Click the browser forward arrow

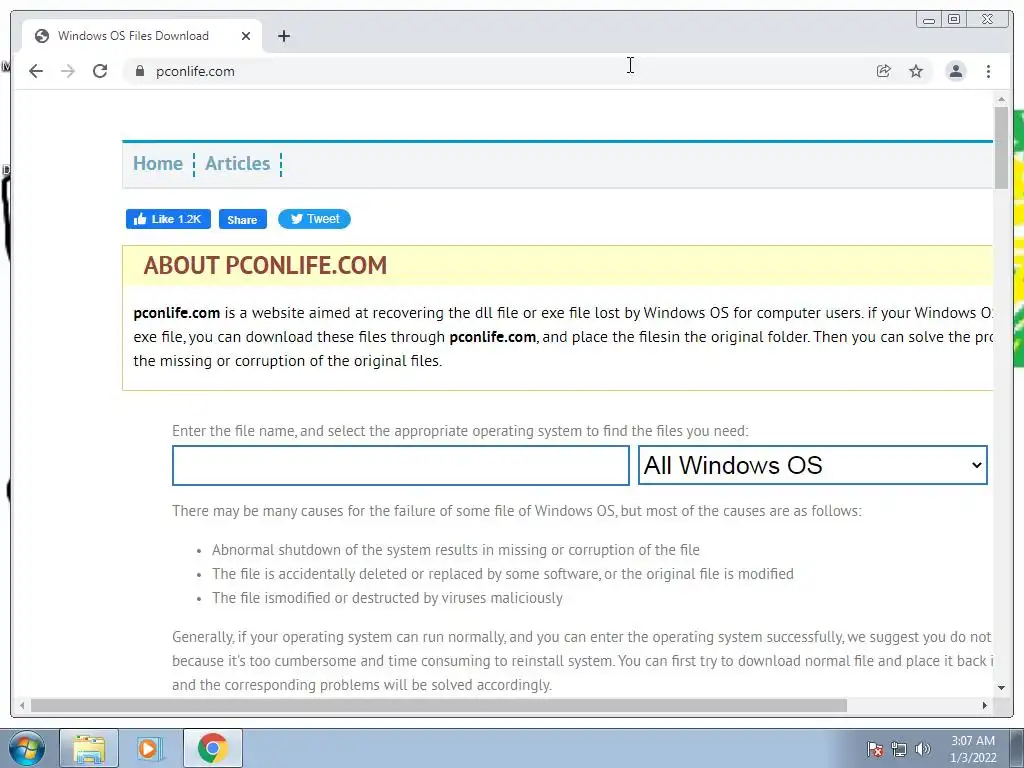68,71
